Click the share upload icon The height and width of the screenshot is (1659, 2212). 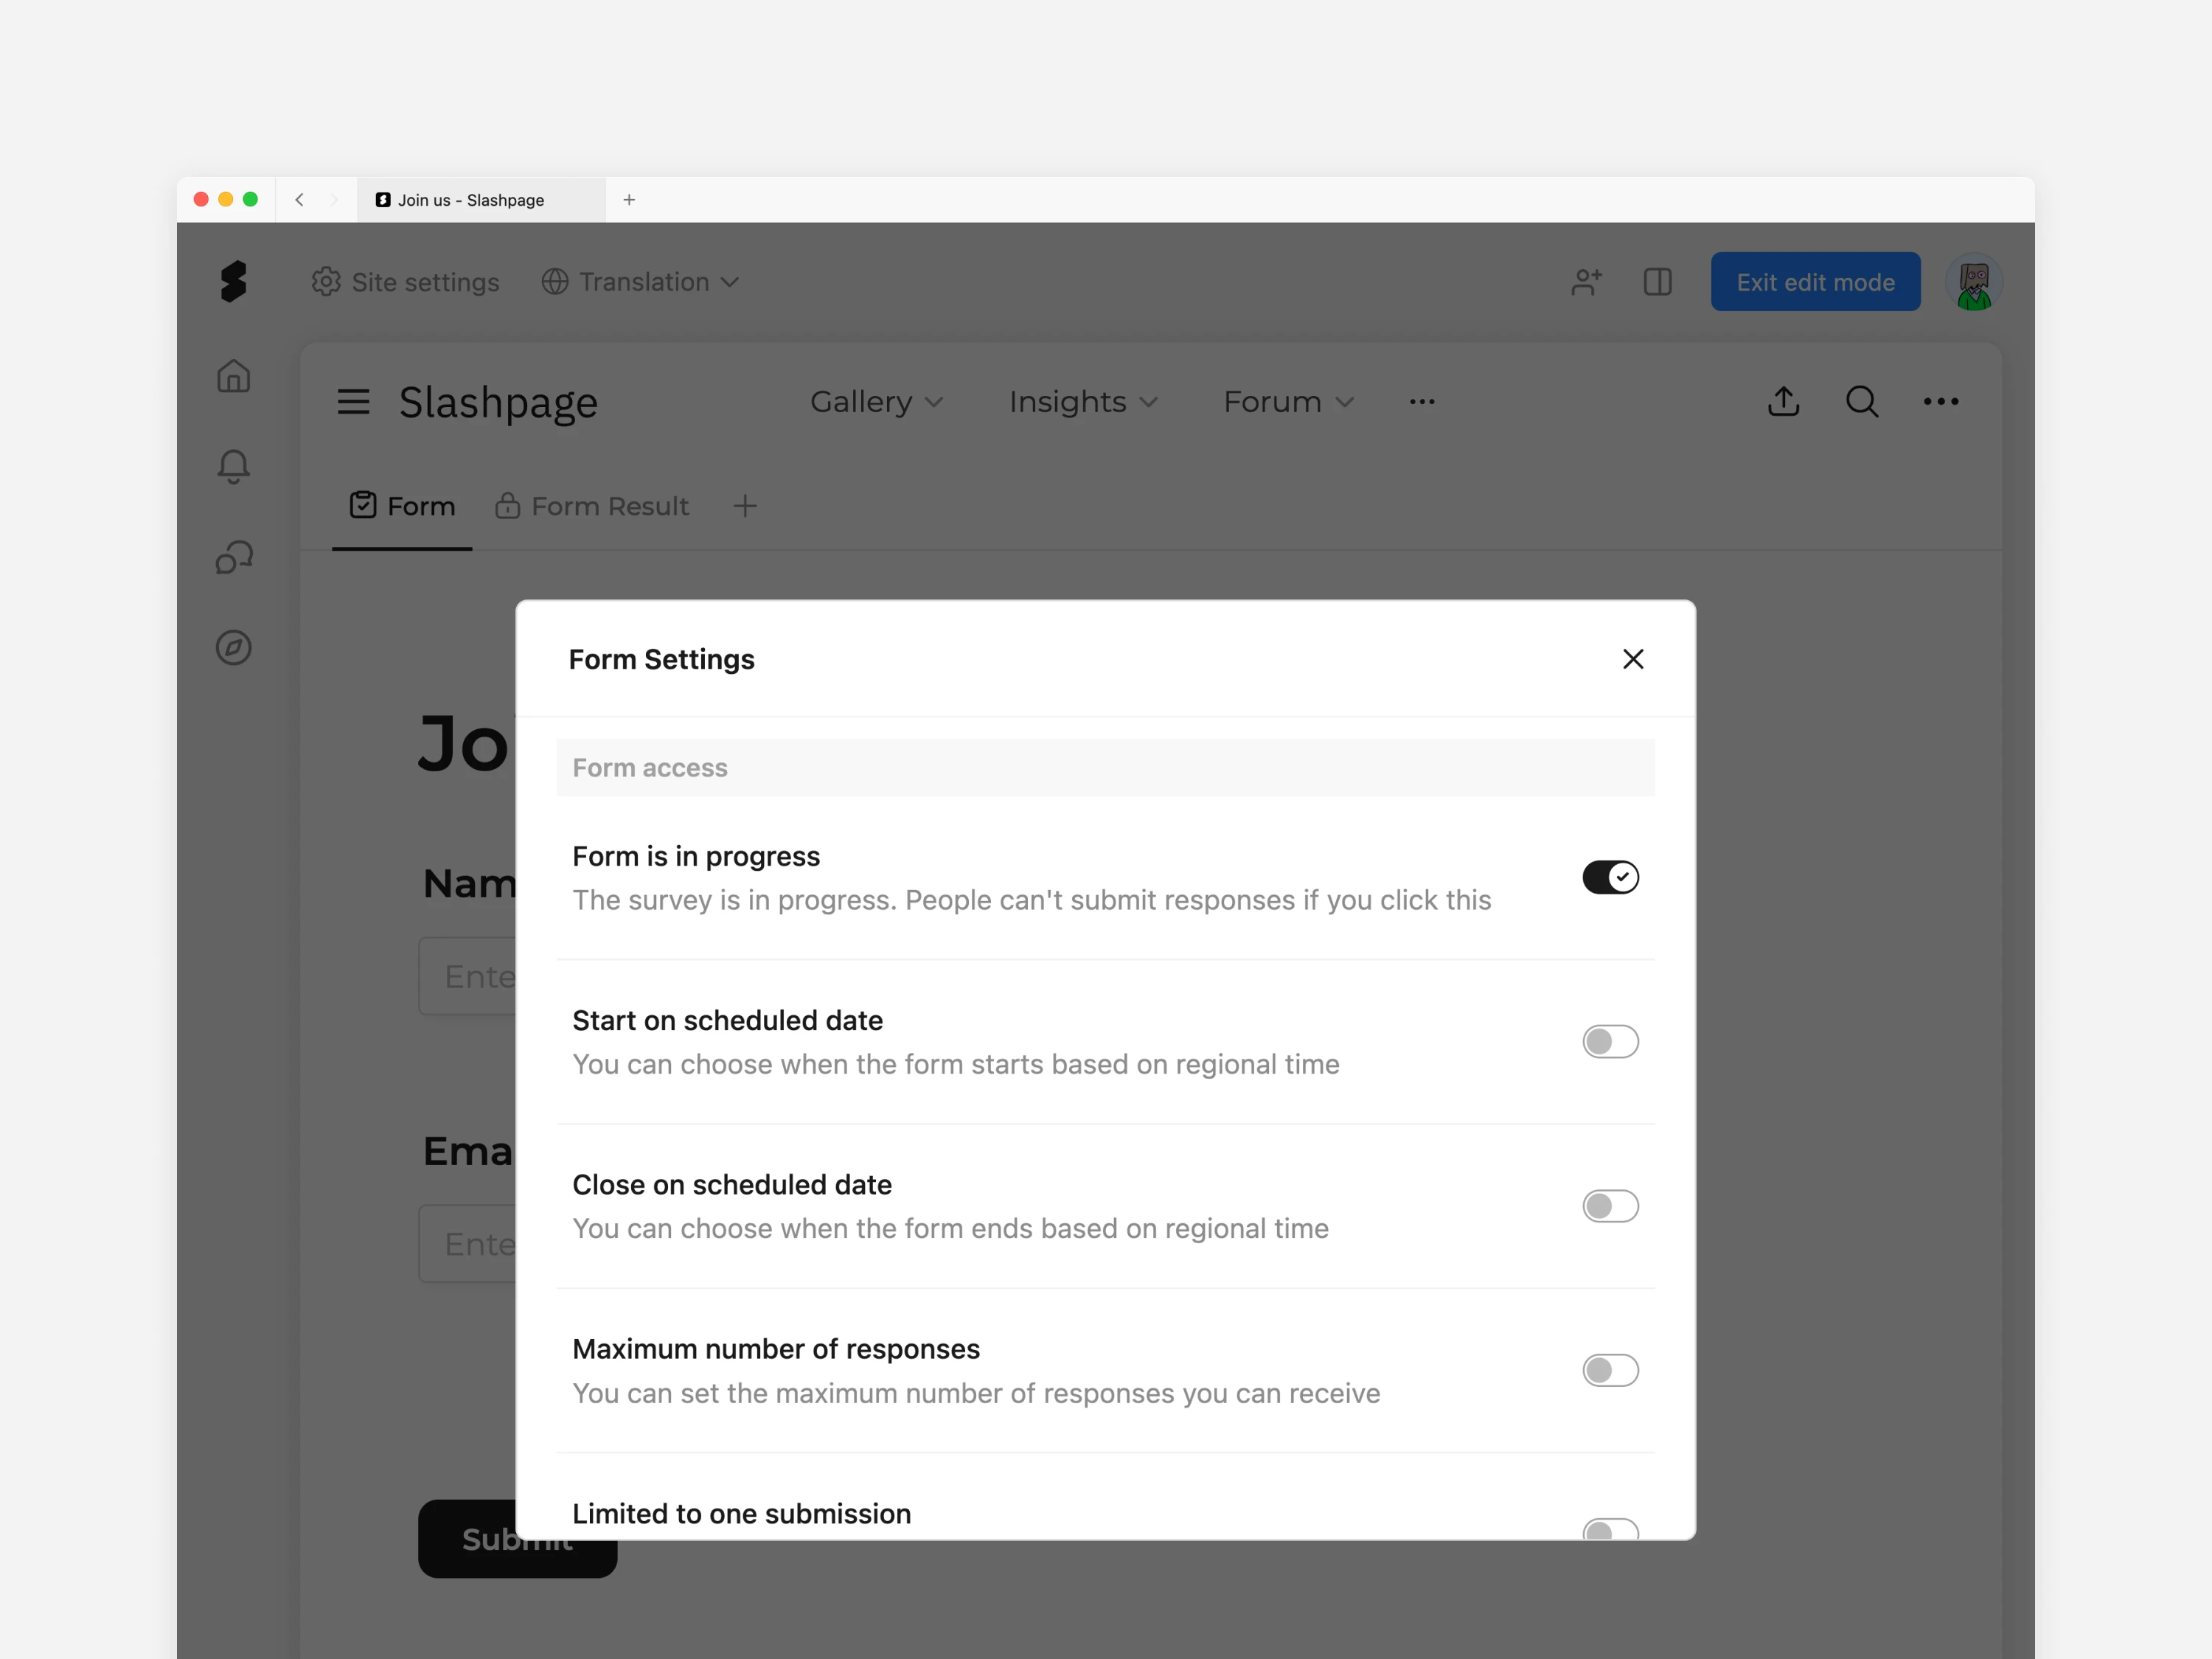[1783, 401]
